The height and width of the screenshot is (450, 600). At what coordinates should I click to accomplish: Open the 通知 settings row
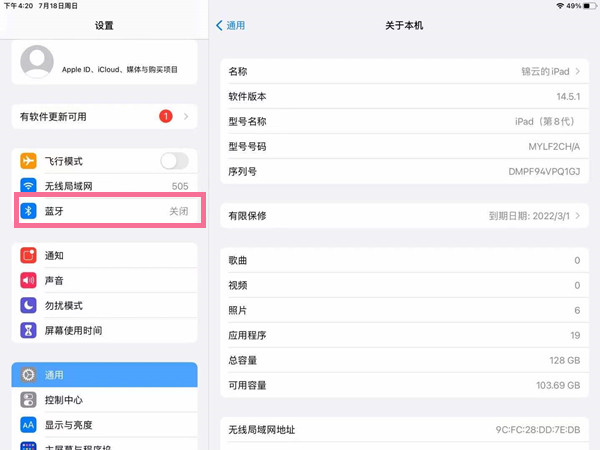coord(104,256)
